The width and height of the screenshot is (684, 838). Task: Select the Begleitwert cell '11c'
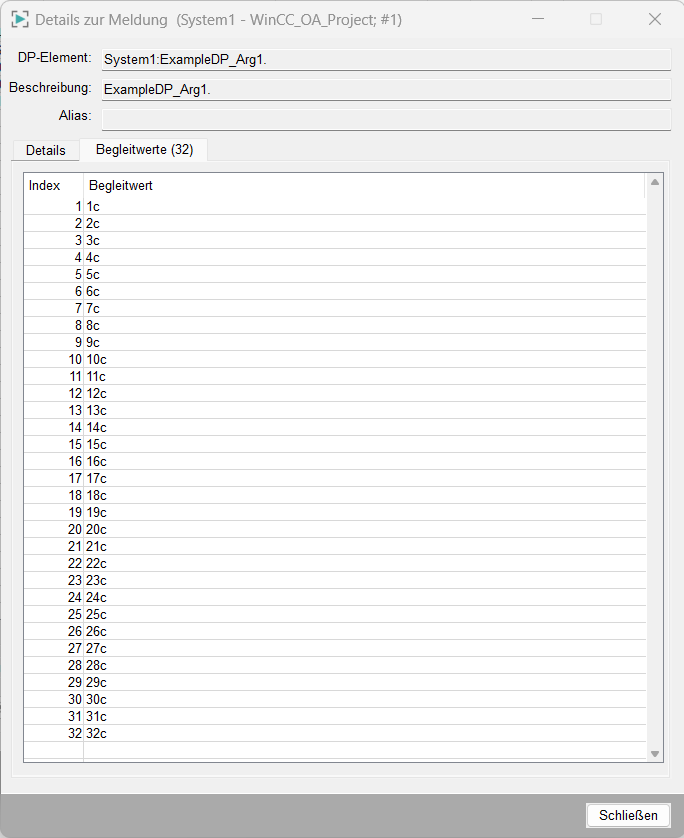click(364, 376)
